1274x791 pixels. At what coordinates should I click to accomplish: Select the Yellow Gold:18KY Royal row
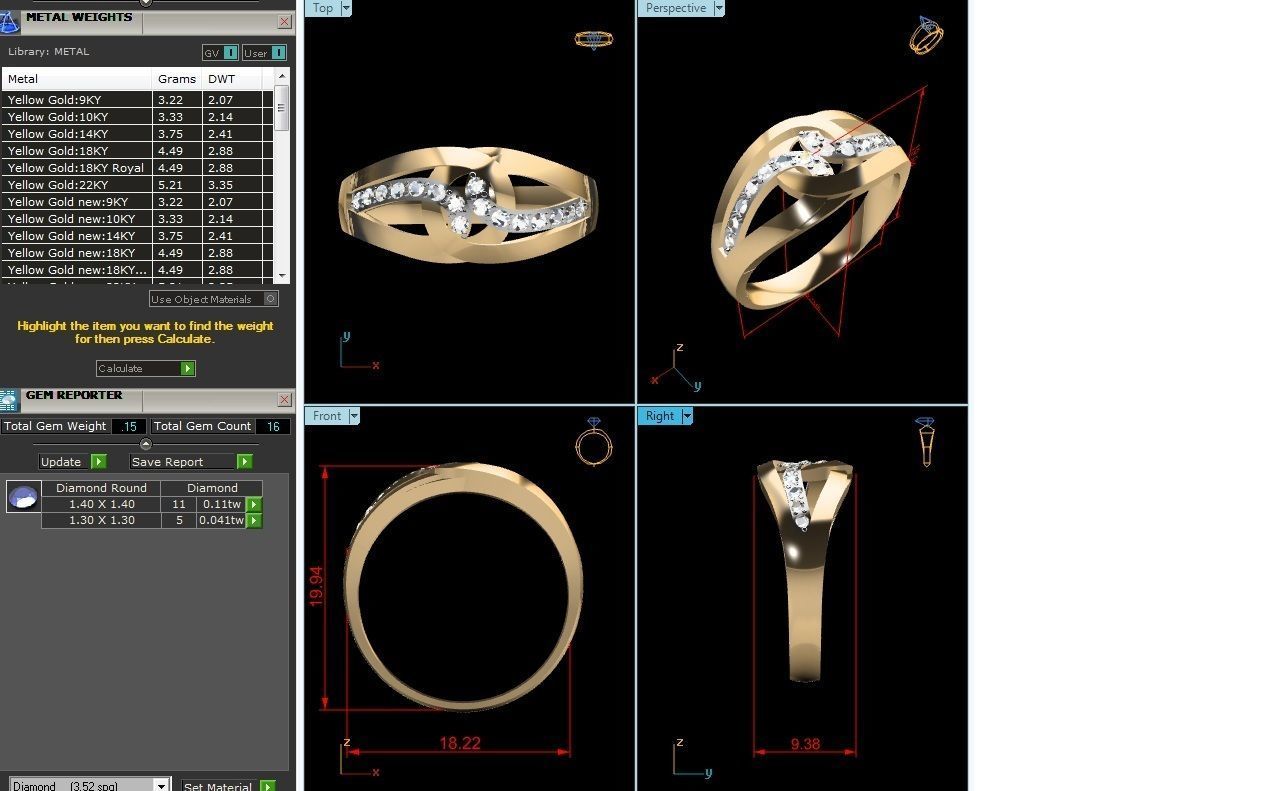tap(137, 168)
